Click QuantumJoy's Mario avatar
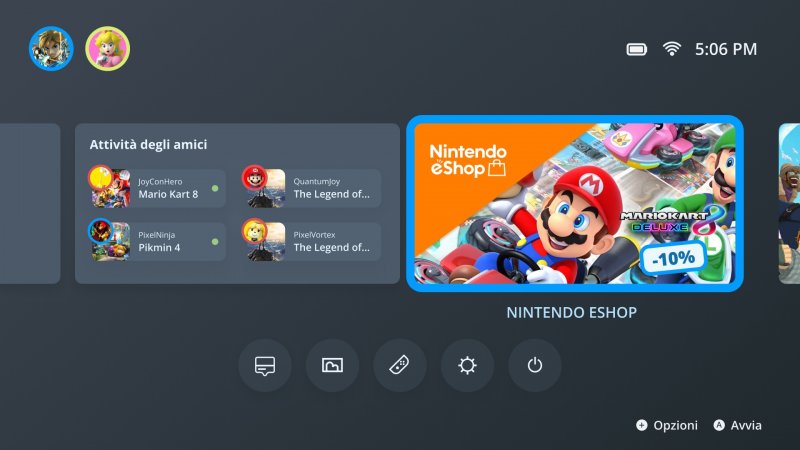 [x=254, y=177]
